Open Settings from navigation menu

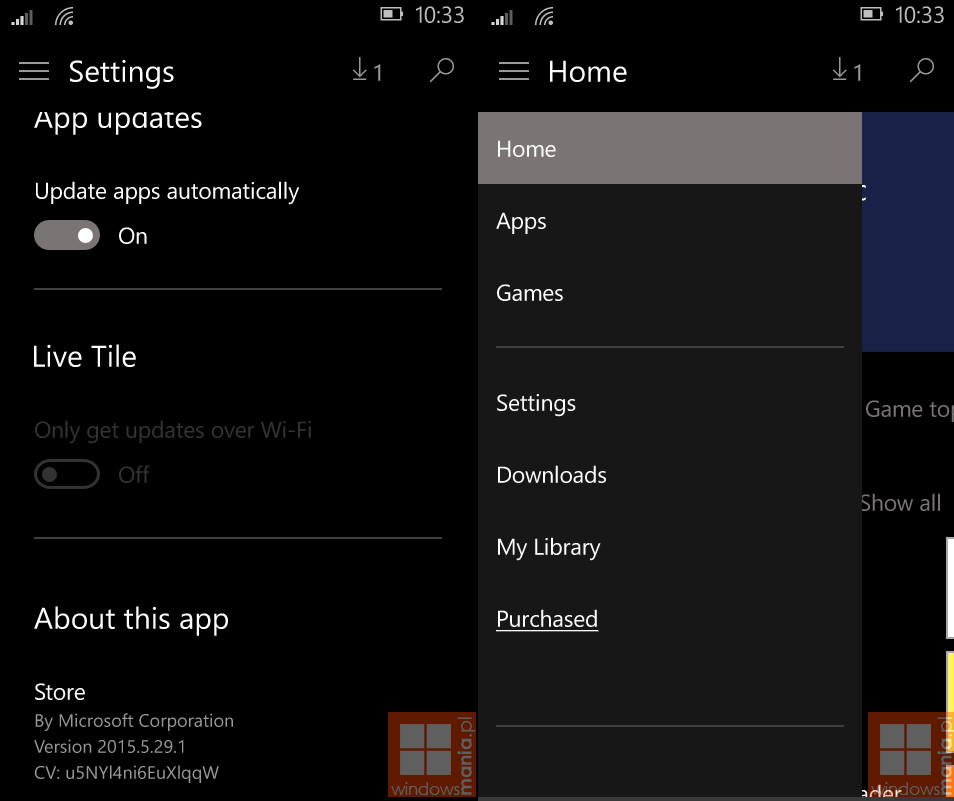pos(670,403)
